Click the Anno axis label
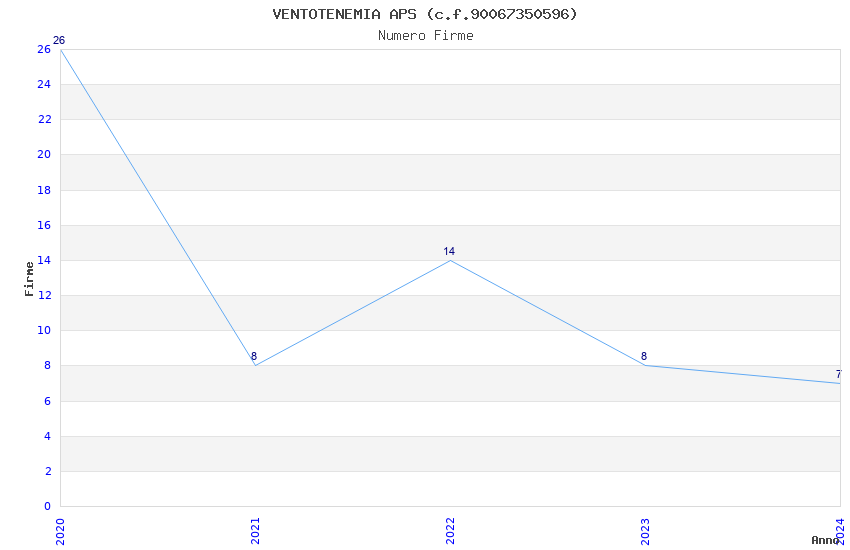The width and height of the screenshot is (850, 550). tap(825, 540)
